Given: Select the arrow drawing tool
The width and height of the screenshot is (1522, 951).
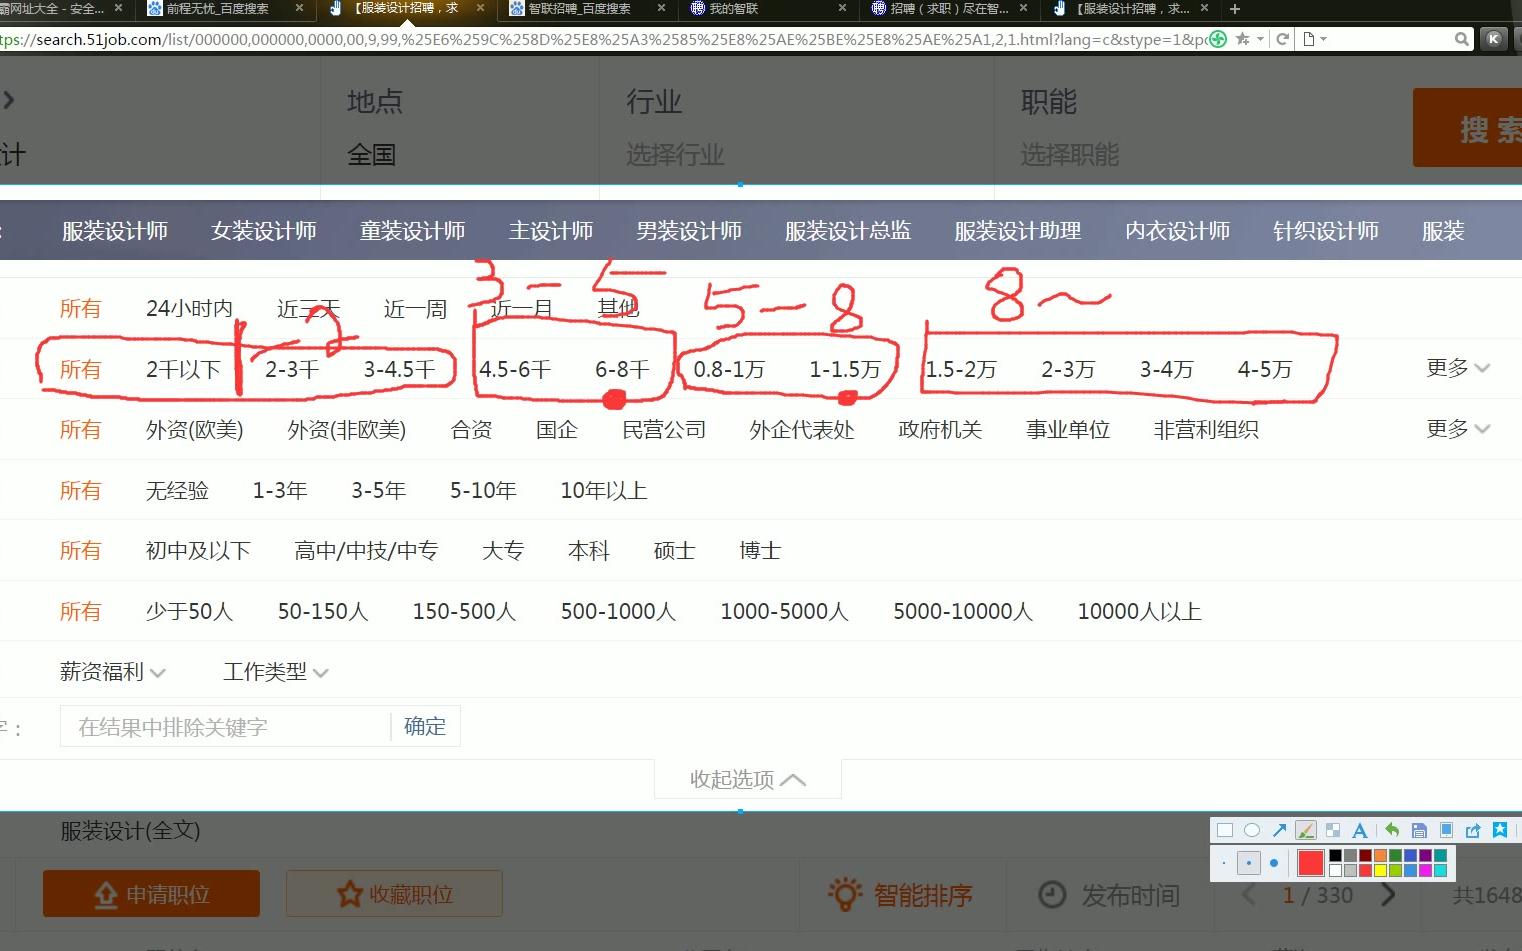Looking at the screenshot, I should tap(1279, 830).
